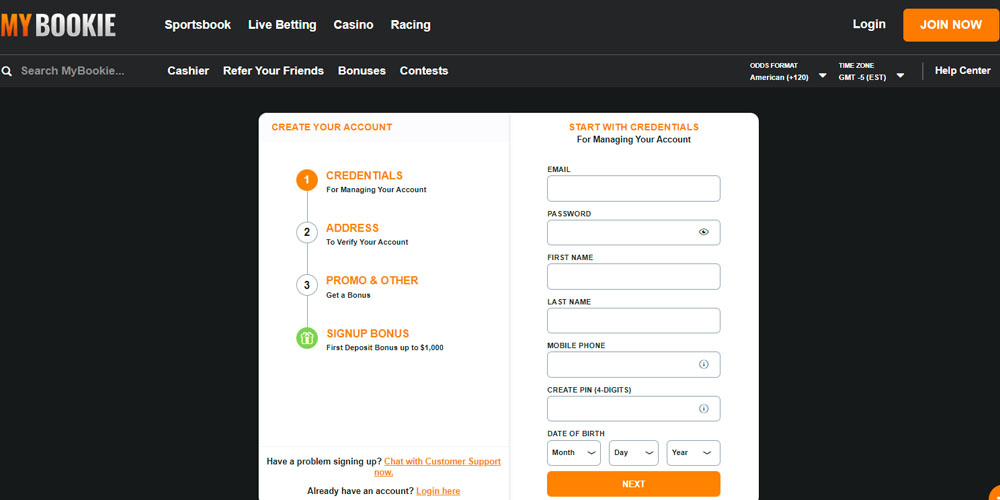Click the Create PIN info icon
The width and height of the screenshot is (1000, 500).
click(x=703, y=409)
